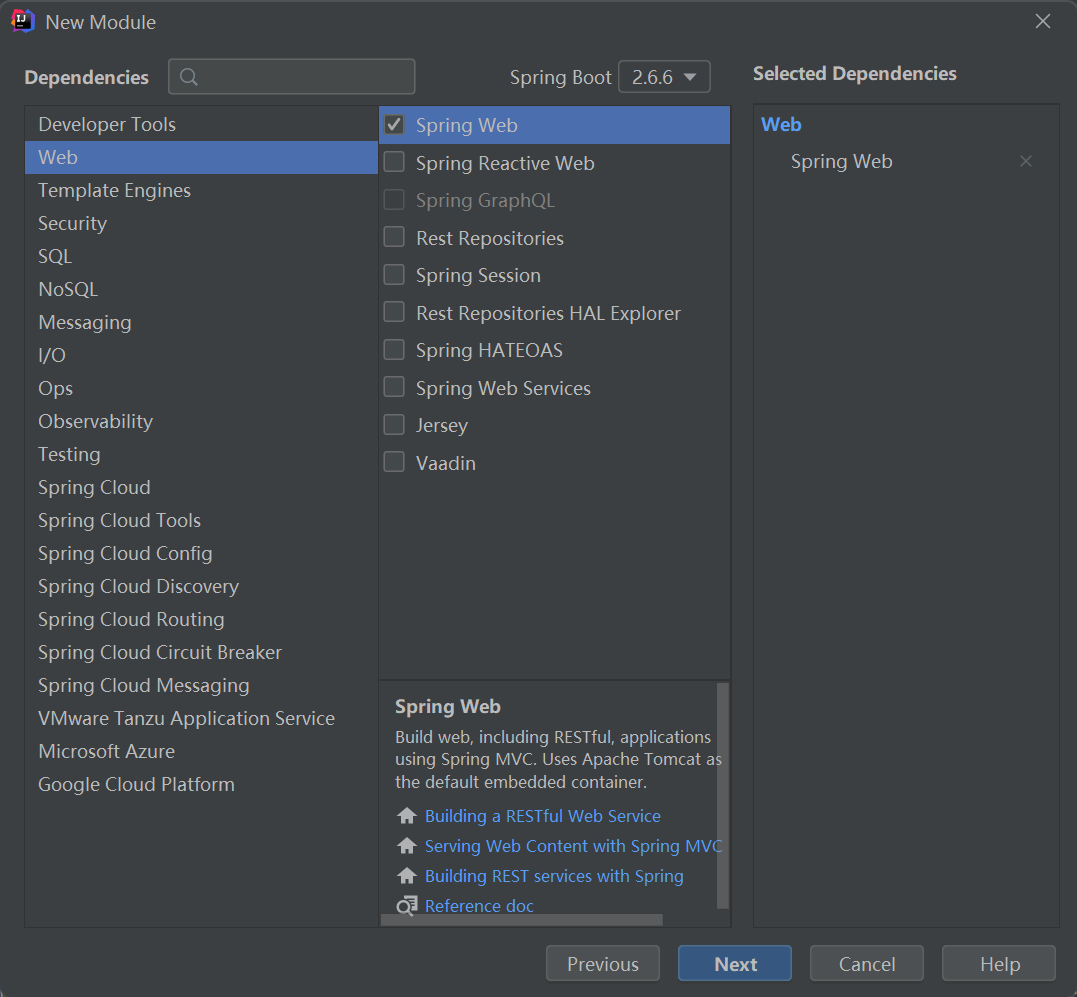This screenshot has width=1077, height=997.
Task: Check the Rest Repositories checkbox
Action: pyautogui.click(x=394, y=238)
